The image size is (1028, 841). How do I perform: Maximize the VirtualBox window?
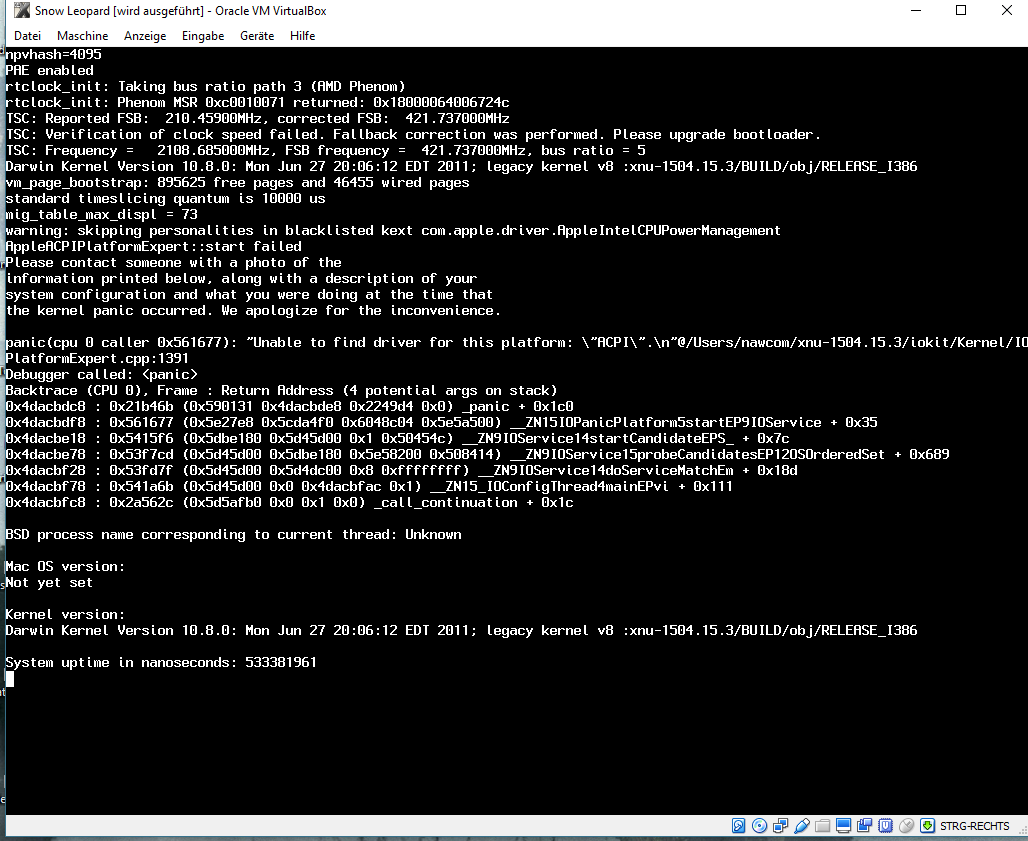coord(961,10)
